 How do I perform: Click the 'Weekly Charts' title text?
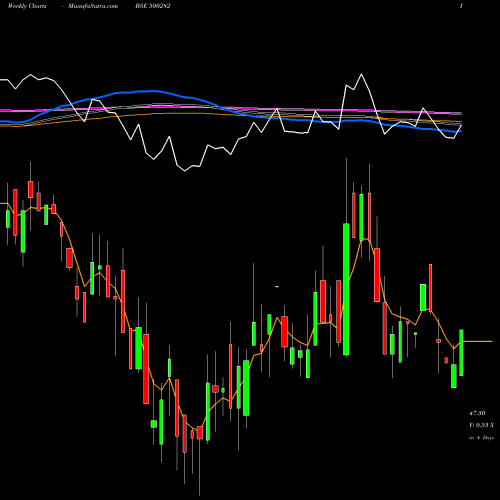(x=27, y=6)
